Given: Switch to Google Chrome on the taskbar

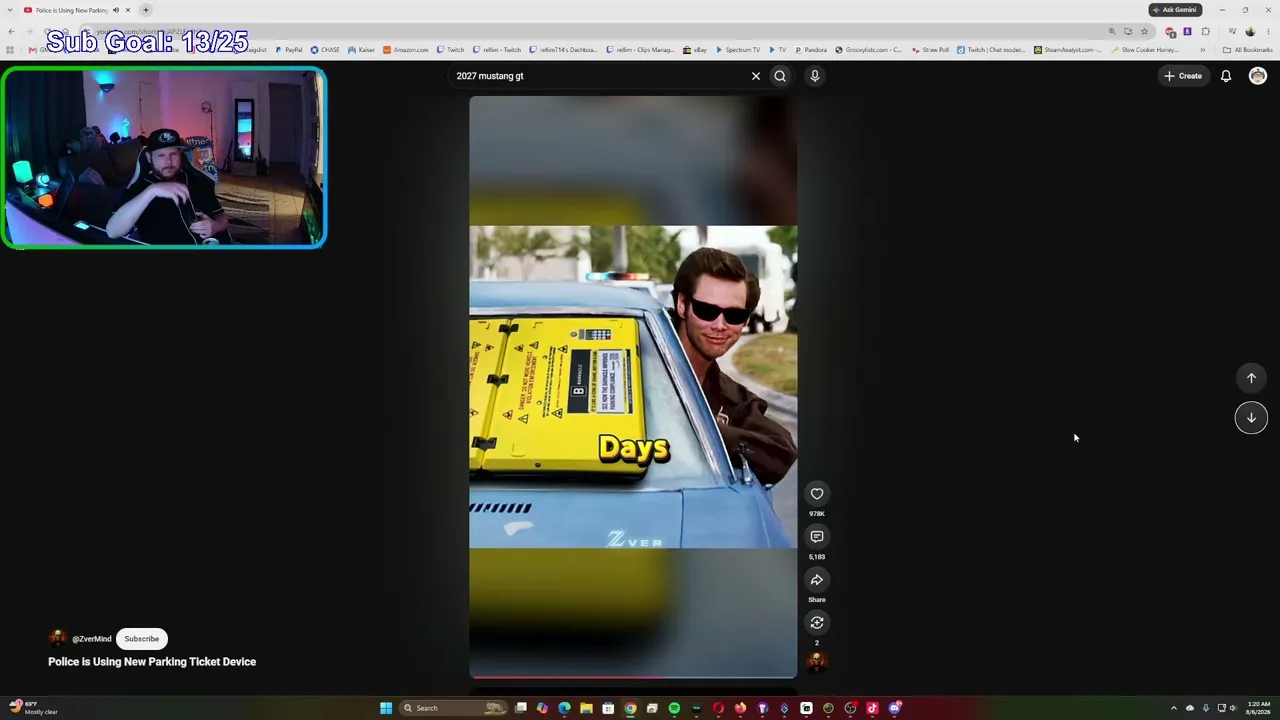Looking at the screenshot, I should pos(630,708).
